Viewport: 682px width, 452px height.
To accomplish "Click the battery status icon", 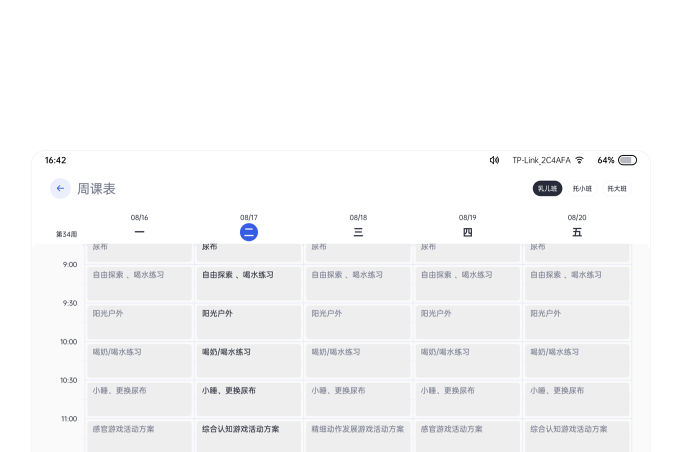I will pyautogui.click(x=627, y=160).
